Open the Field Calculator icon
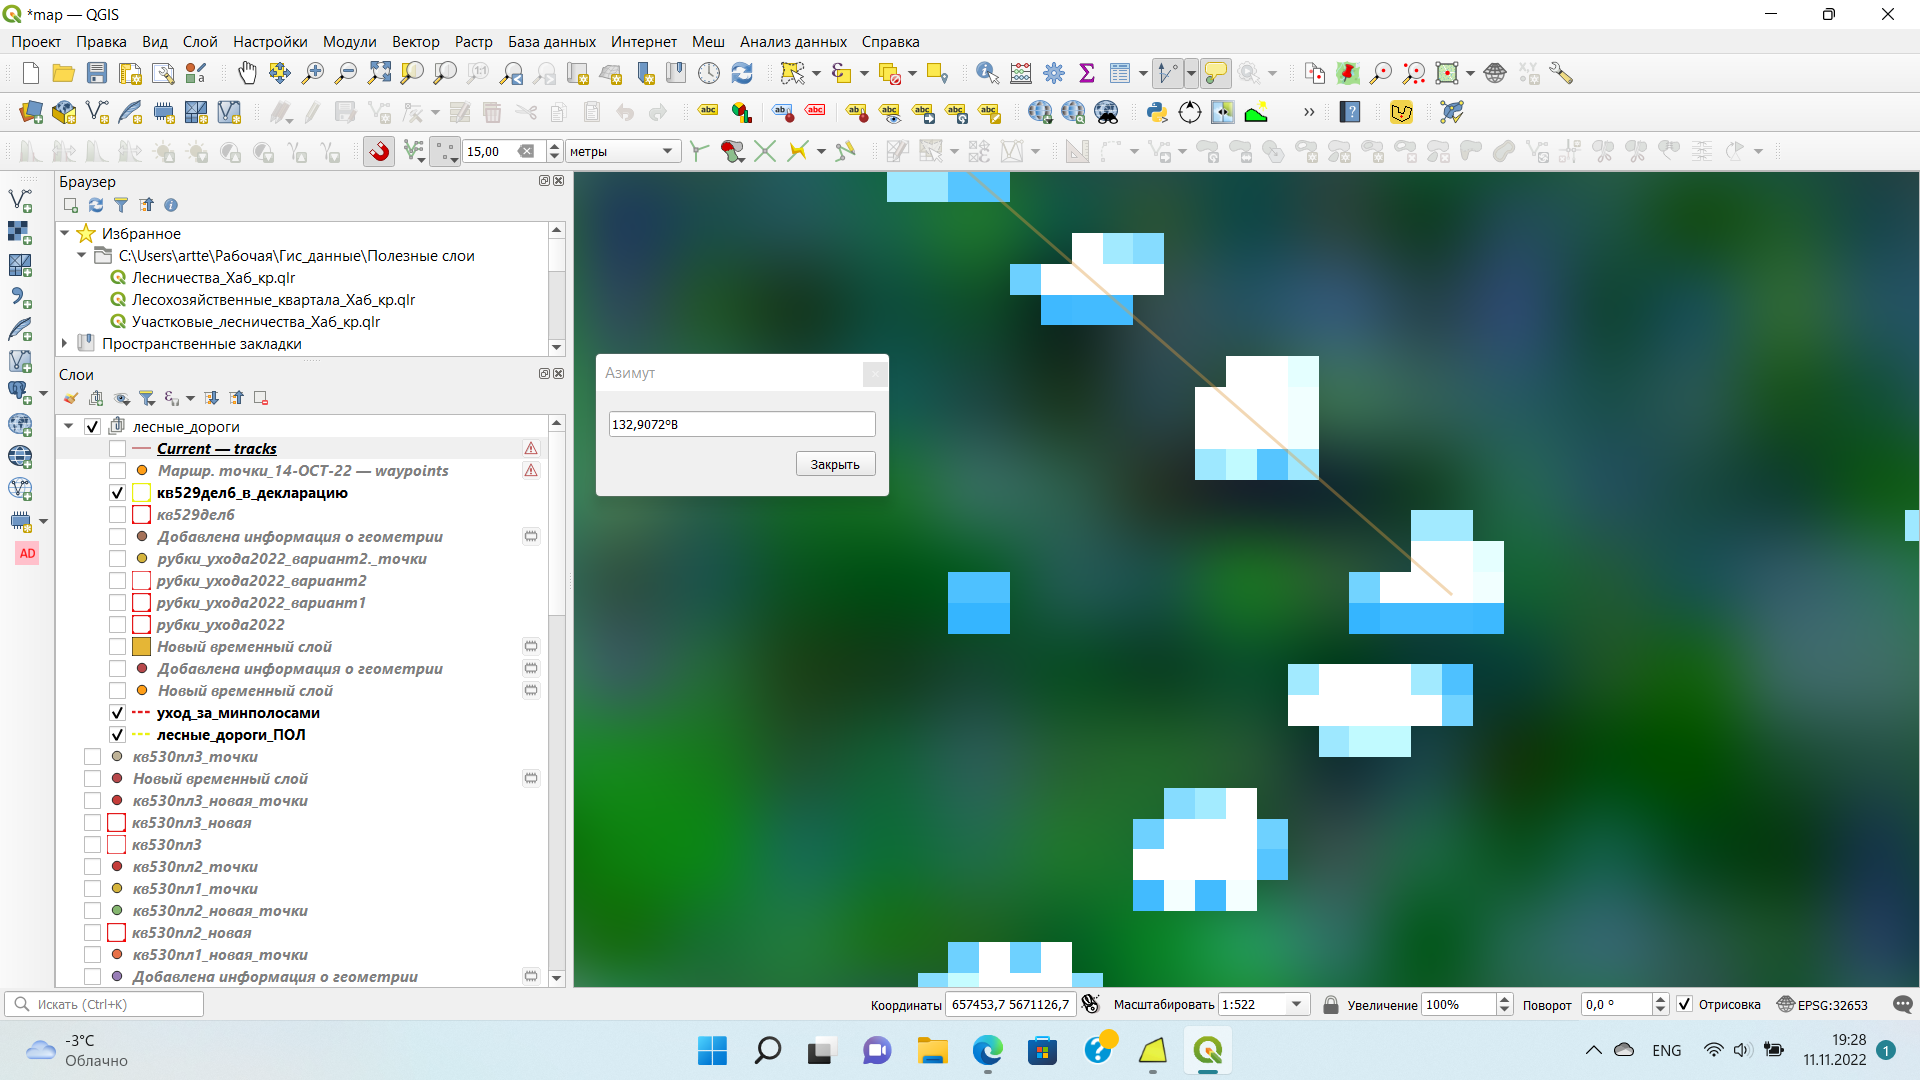The width and height of the screenshot is (1920, 1080). [x=1021, y=73]
